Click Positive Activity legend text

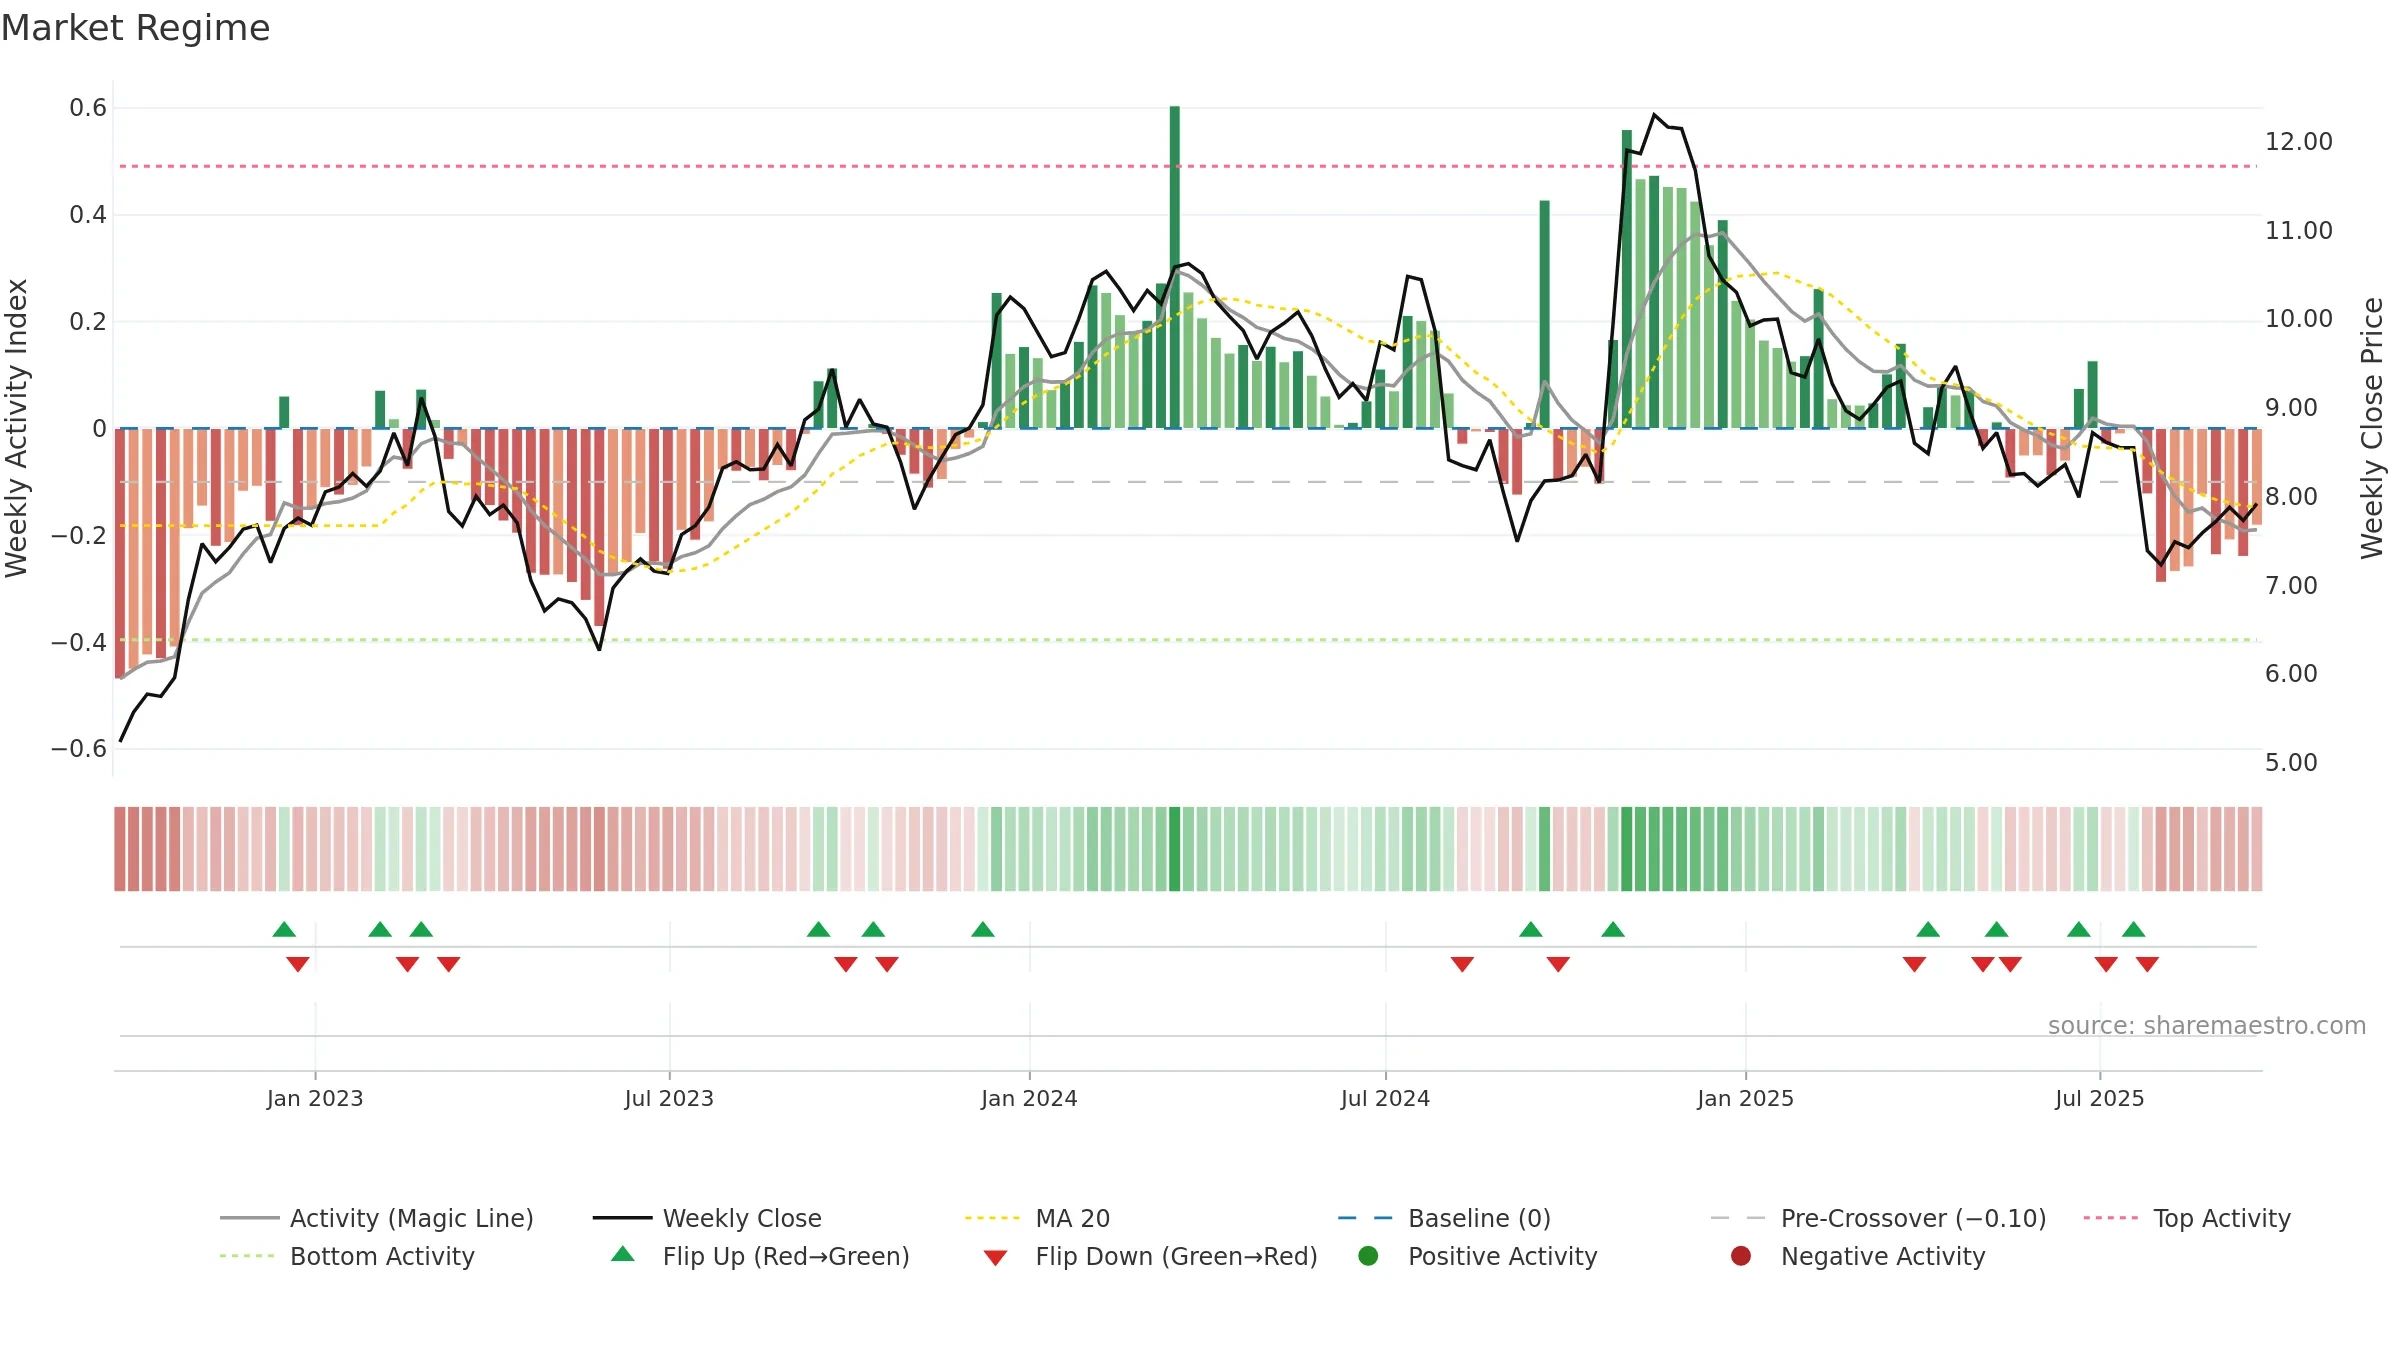[1503, 1256]
